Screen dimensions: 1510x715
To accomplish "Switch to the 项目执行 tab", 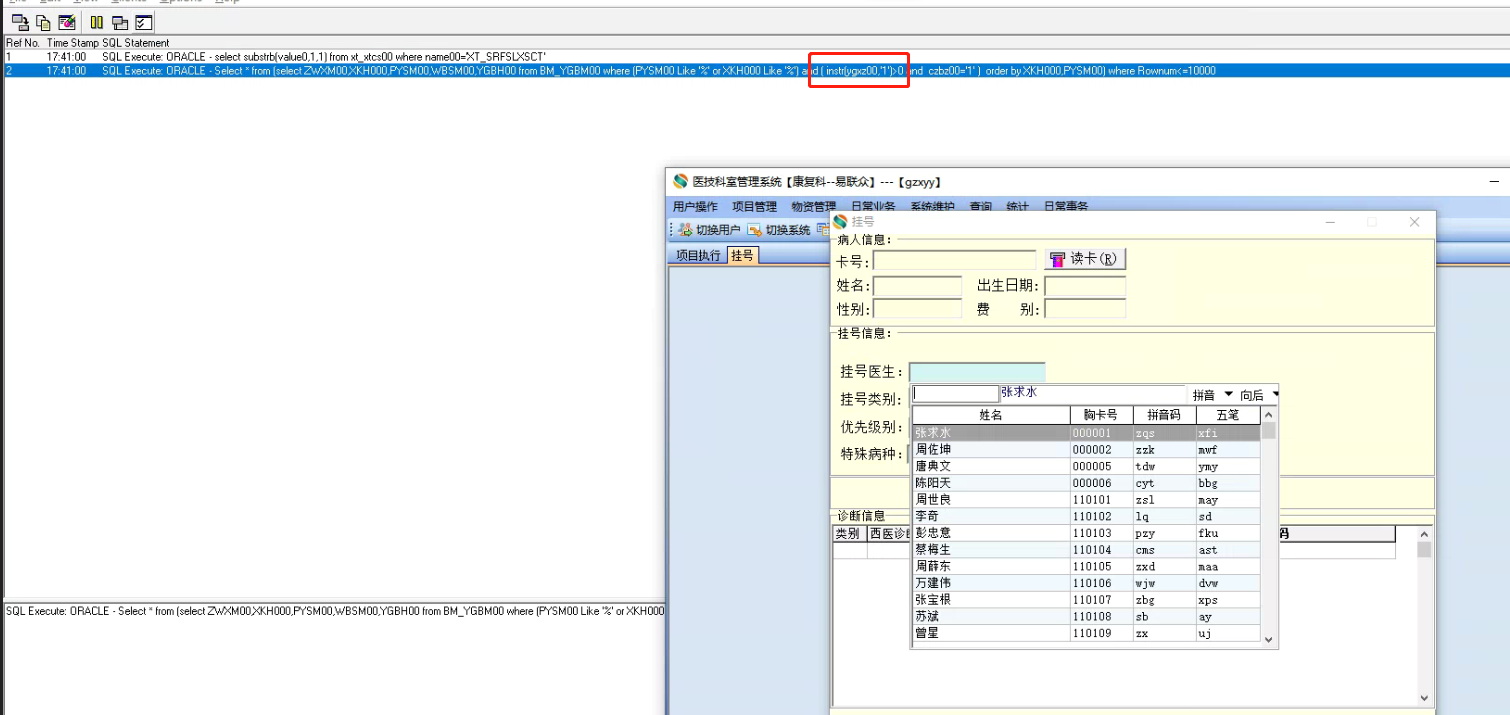I will tap(698, 256).
